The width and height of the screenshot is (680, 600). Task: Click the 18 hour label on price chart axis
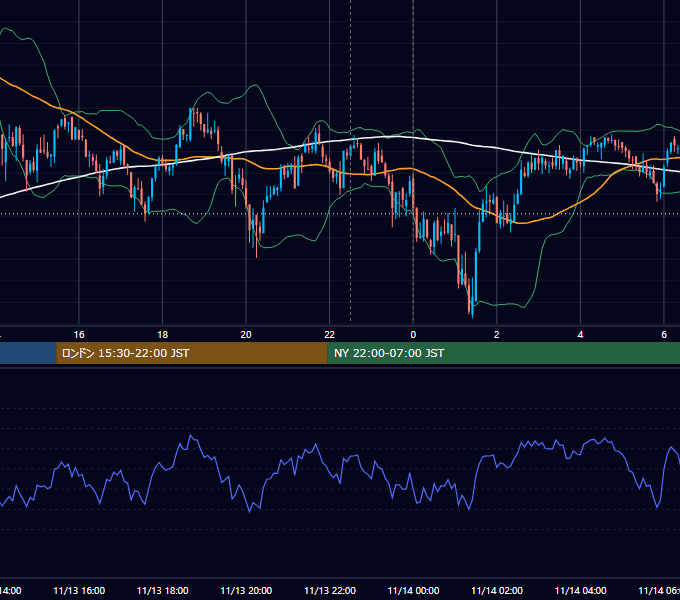coord(163,335)
